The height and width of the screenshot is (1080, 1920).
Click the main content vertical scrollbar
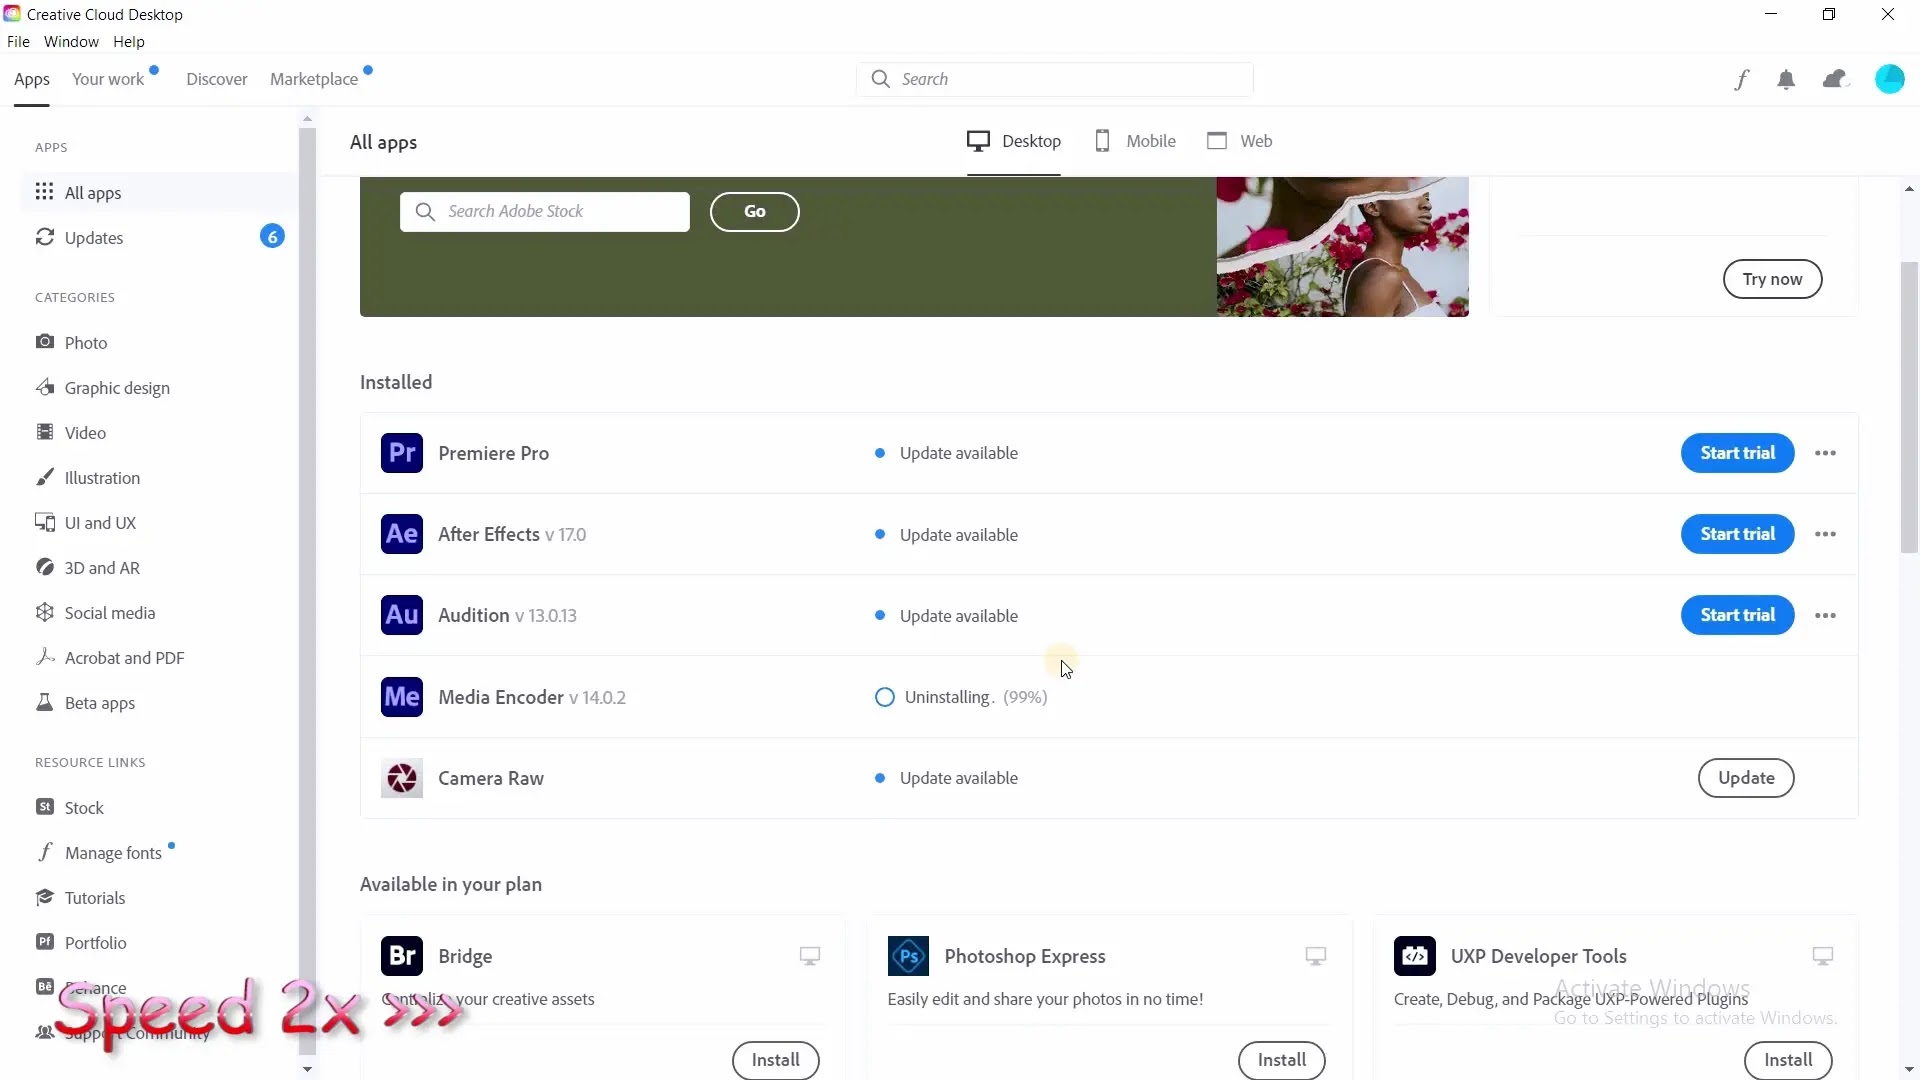[1908, 406]
